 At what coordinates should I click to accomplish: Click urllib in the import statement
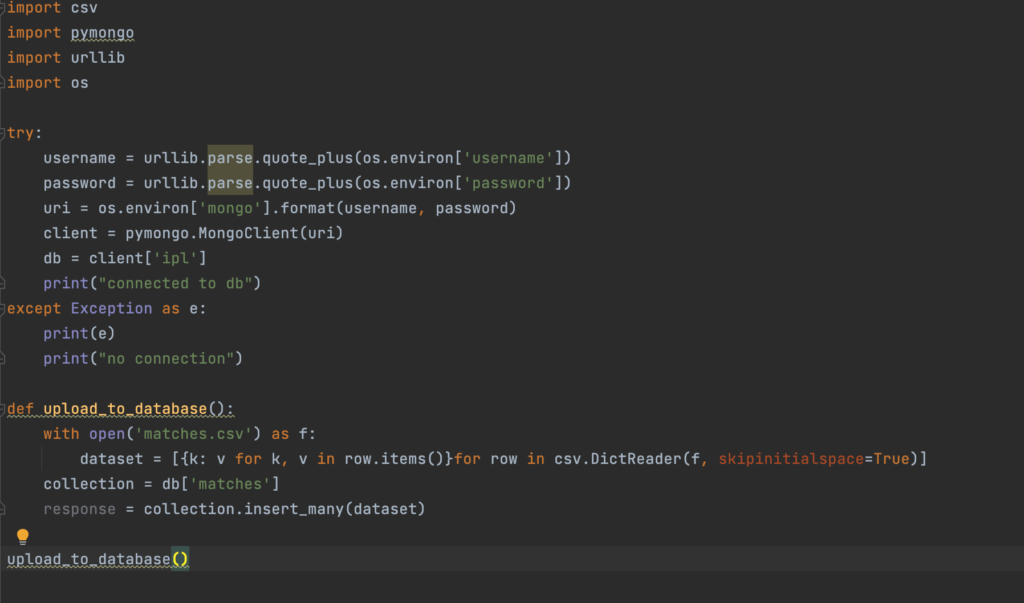(x=97, y=58)
